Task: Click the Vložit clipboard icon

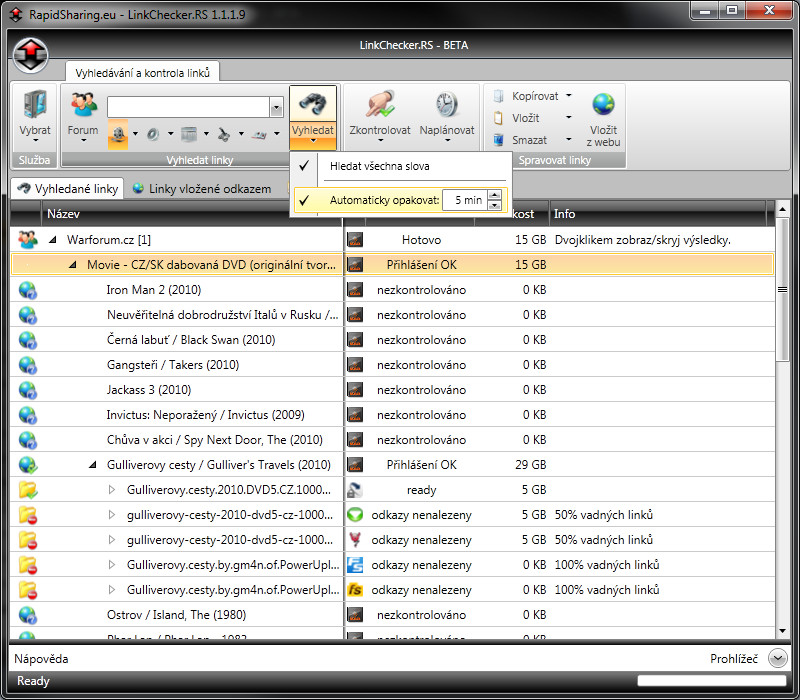Action: pyautogui.click(x=498, y=118)
